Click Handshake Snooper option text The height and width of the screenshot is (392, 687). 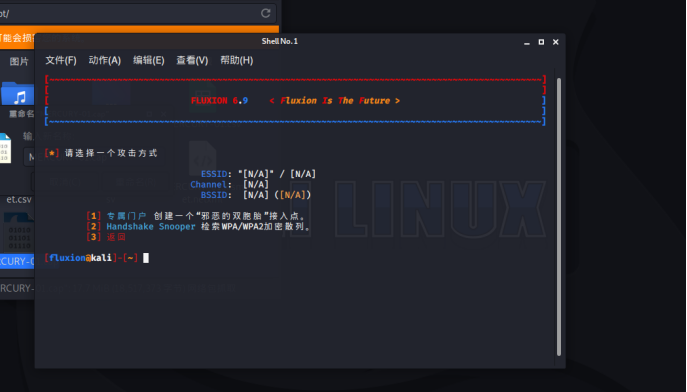click(151, 226)
